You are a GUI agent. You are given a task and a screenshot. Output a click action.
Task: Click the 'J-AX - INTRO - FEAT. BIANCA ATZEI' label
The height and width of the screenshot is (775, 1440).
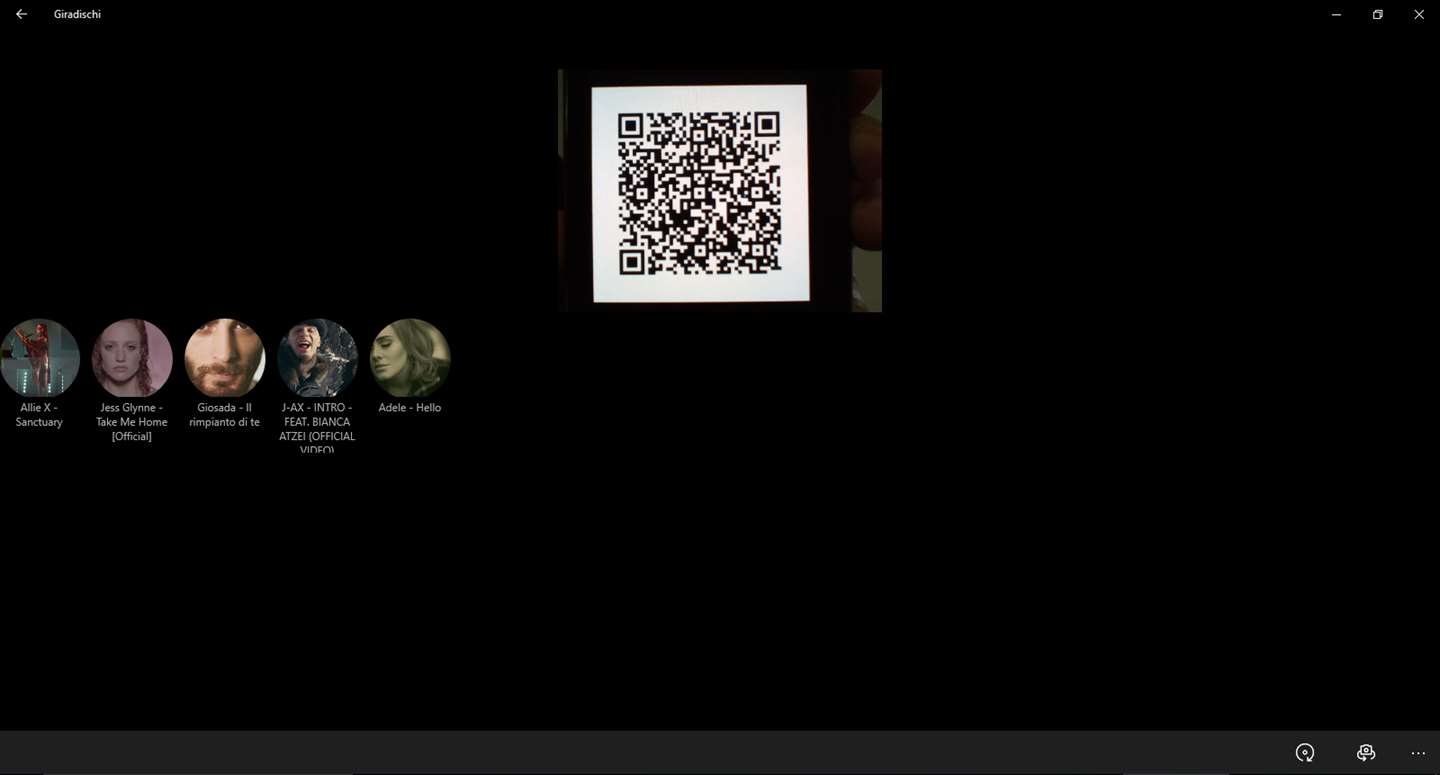(317, 428)
